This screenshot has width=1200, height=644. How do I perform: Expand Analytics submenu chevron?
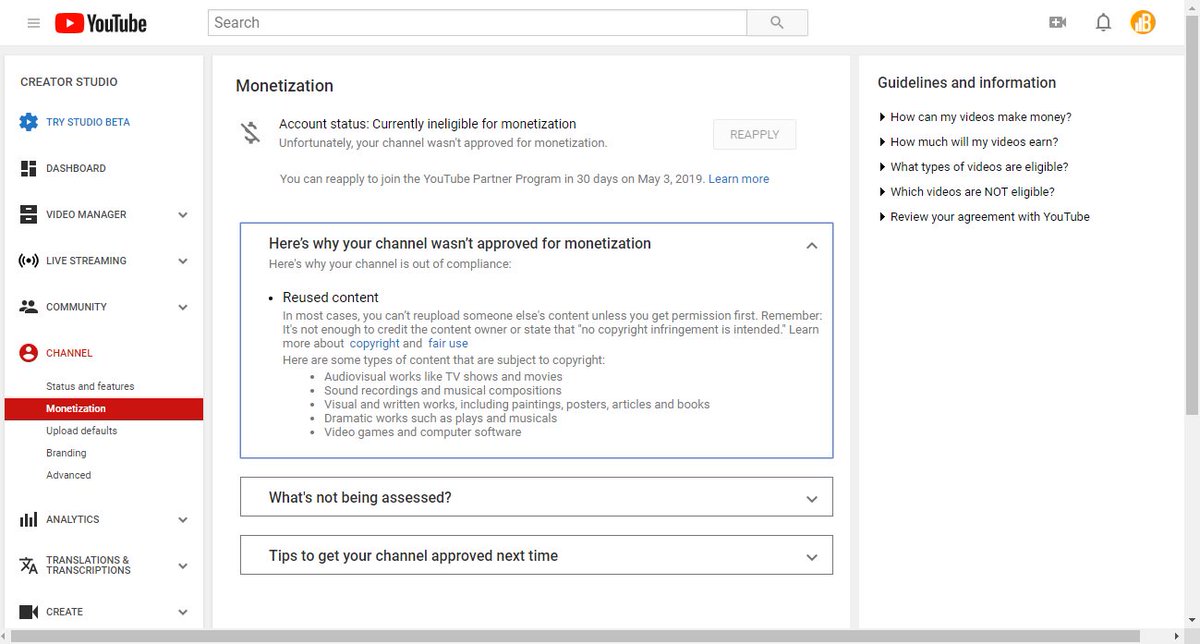(x=183, y=520)
